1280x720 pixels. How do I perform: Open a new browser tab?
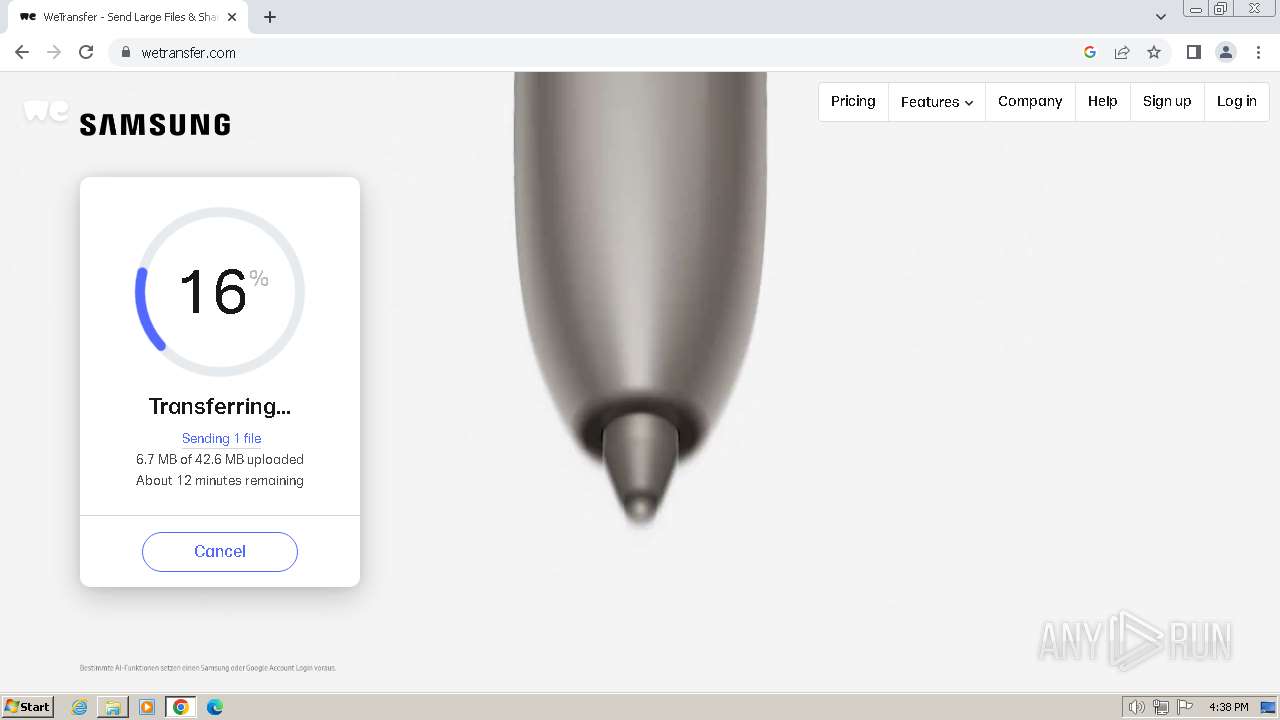[270, 17]
